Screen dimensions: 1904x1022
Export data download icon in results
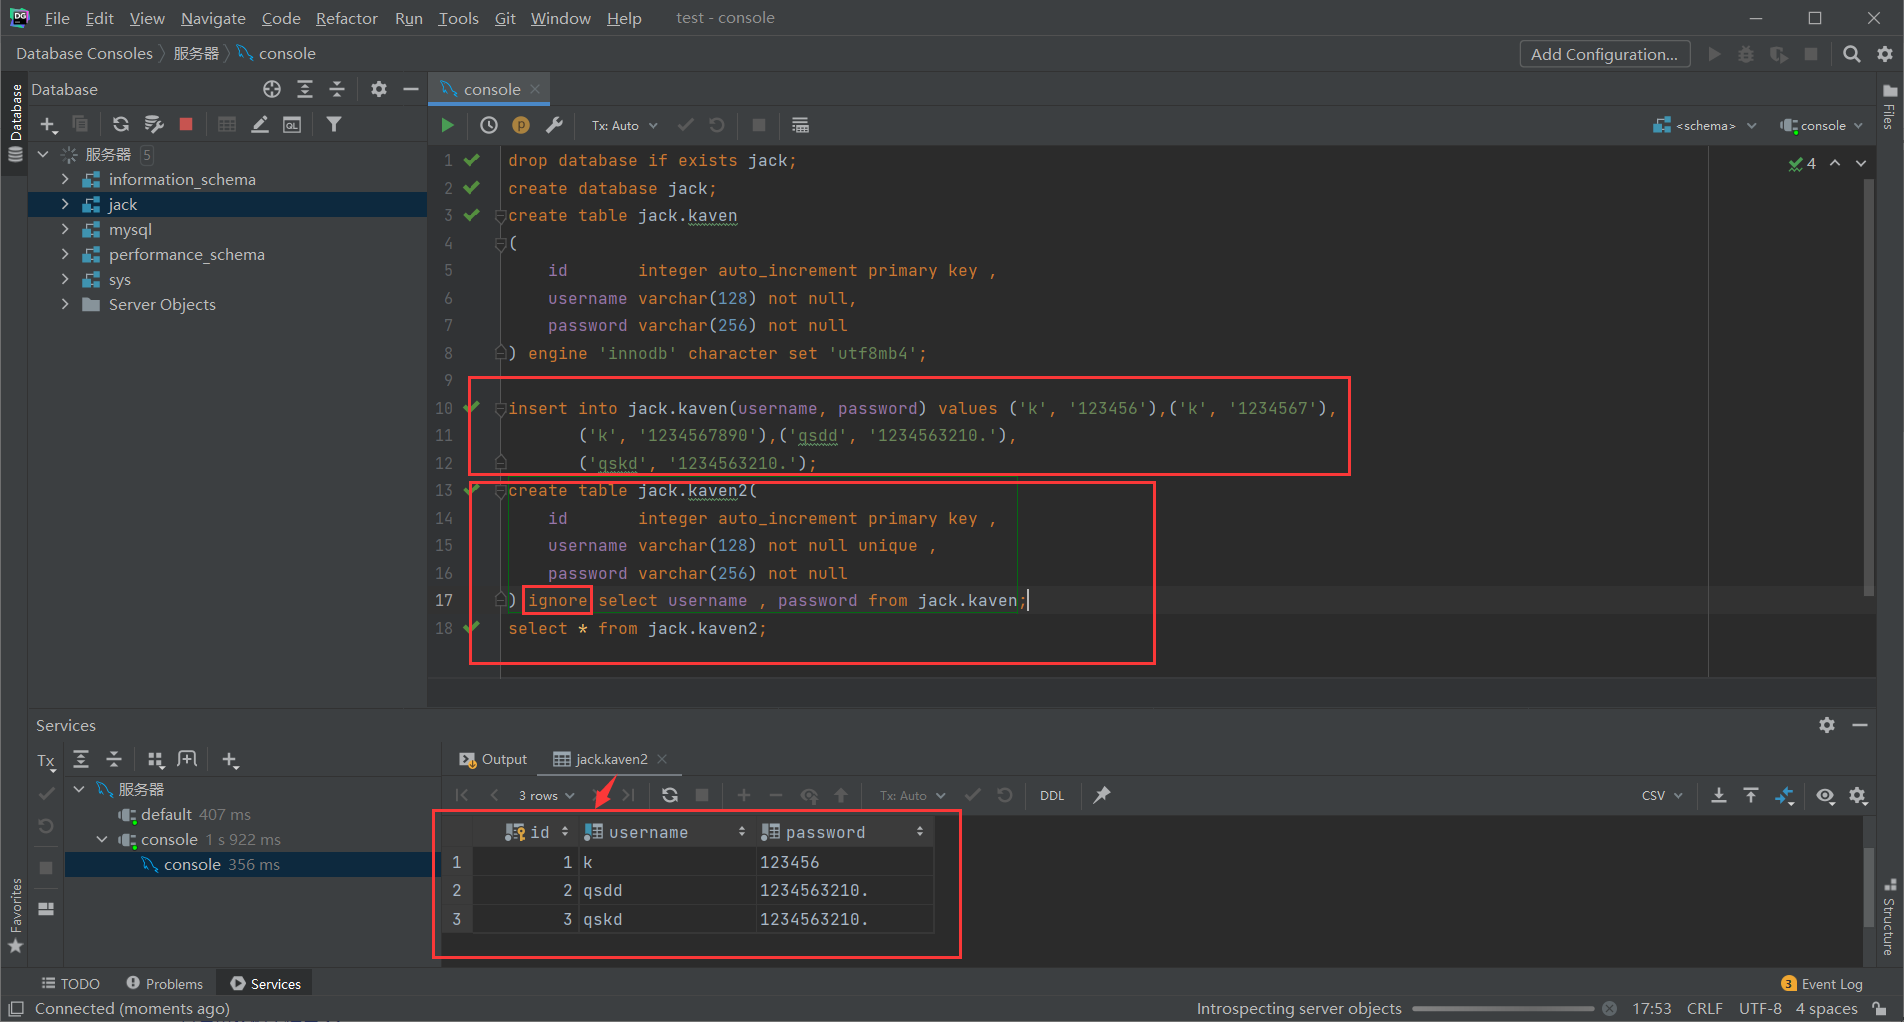1718,795
